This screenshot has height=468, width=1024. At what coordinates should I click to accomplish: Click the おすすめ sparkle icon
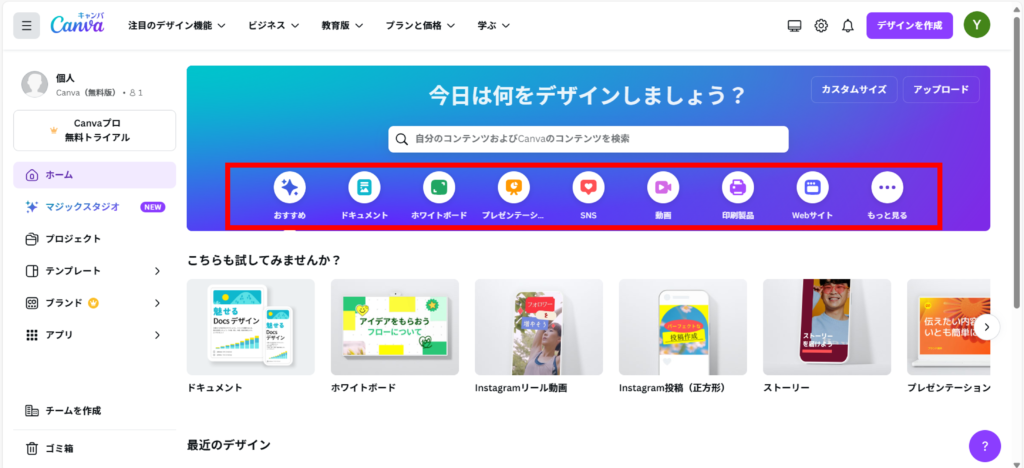289,187
